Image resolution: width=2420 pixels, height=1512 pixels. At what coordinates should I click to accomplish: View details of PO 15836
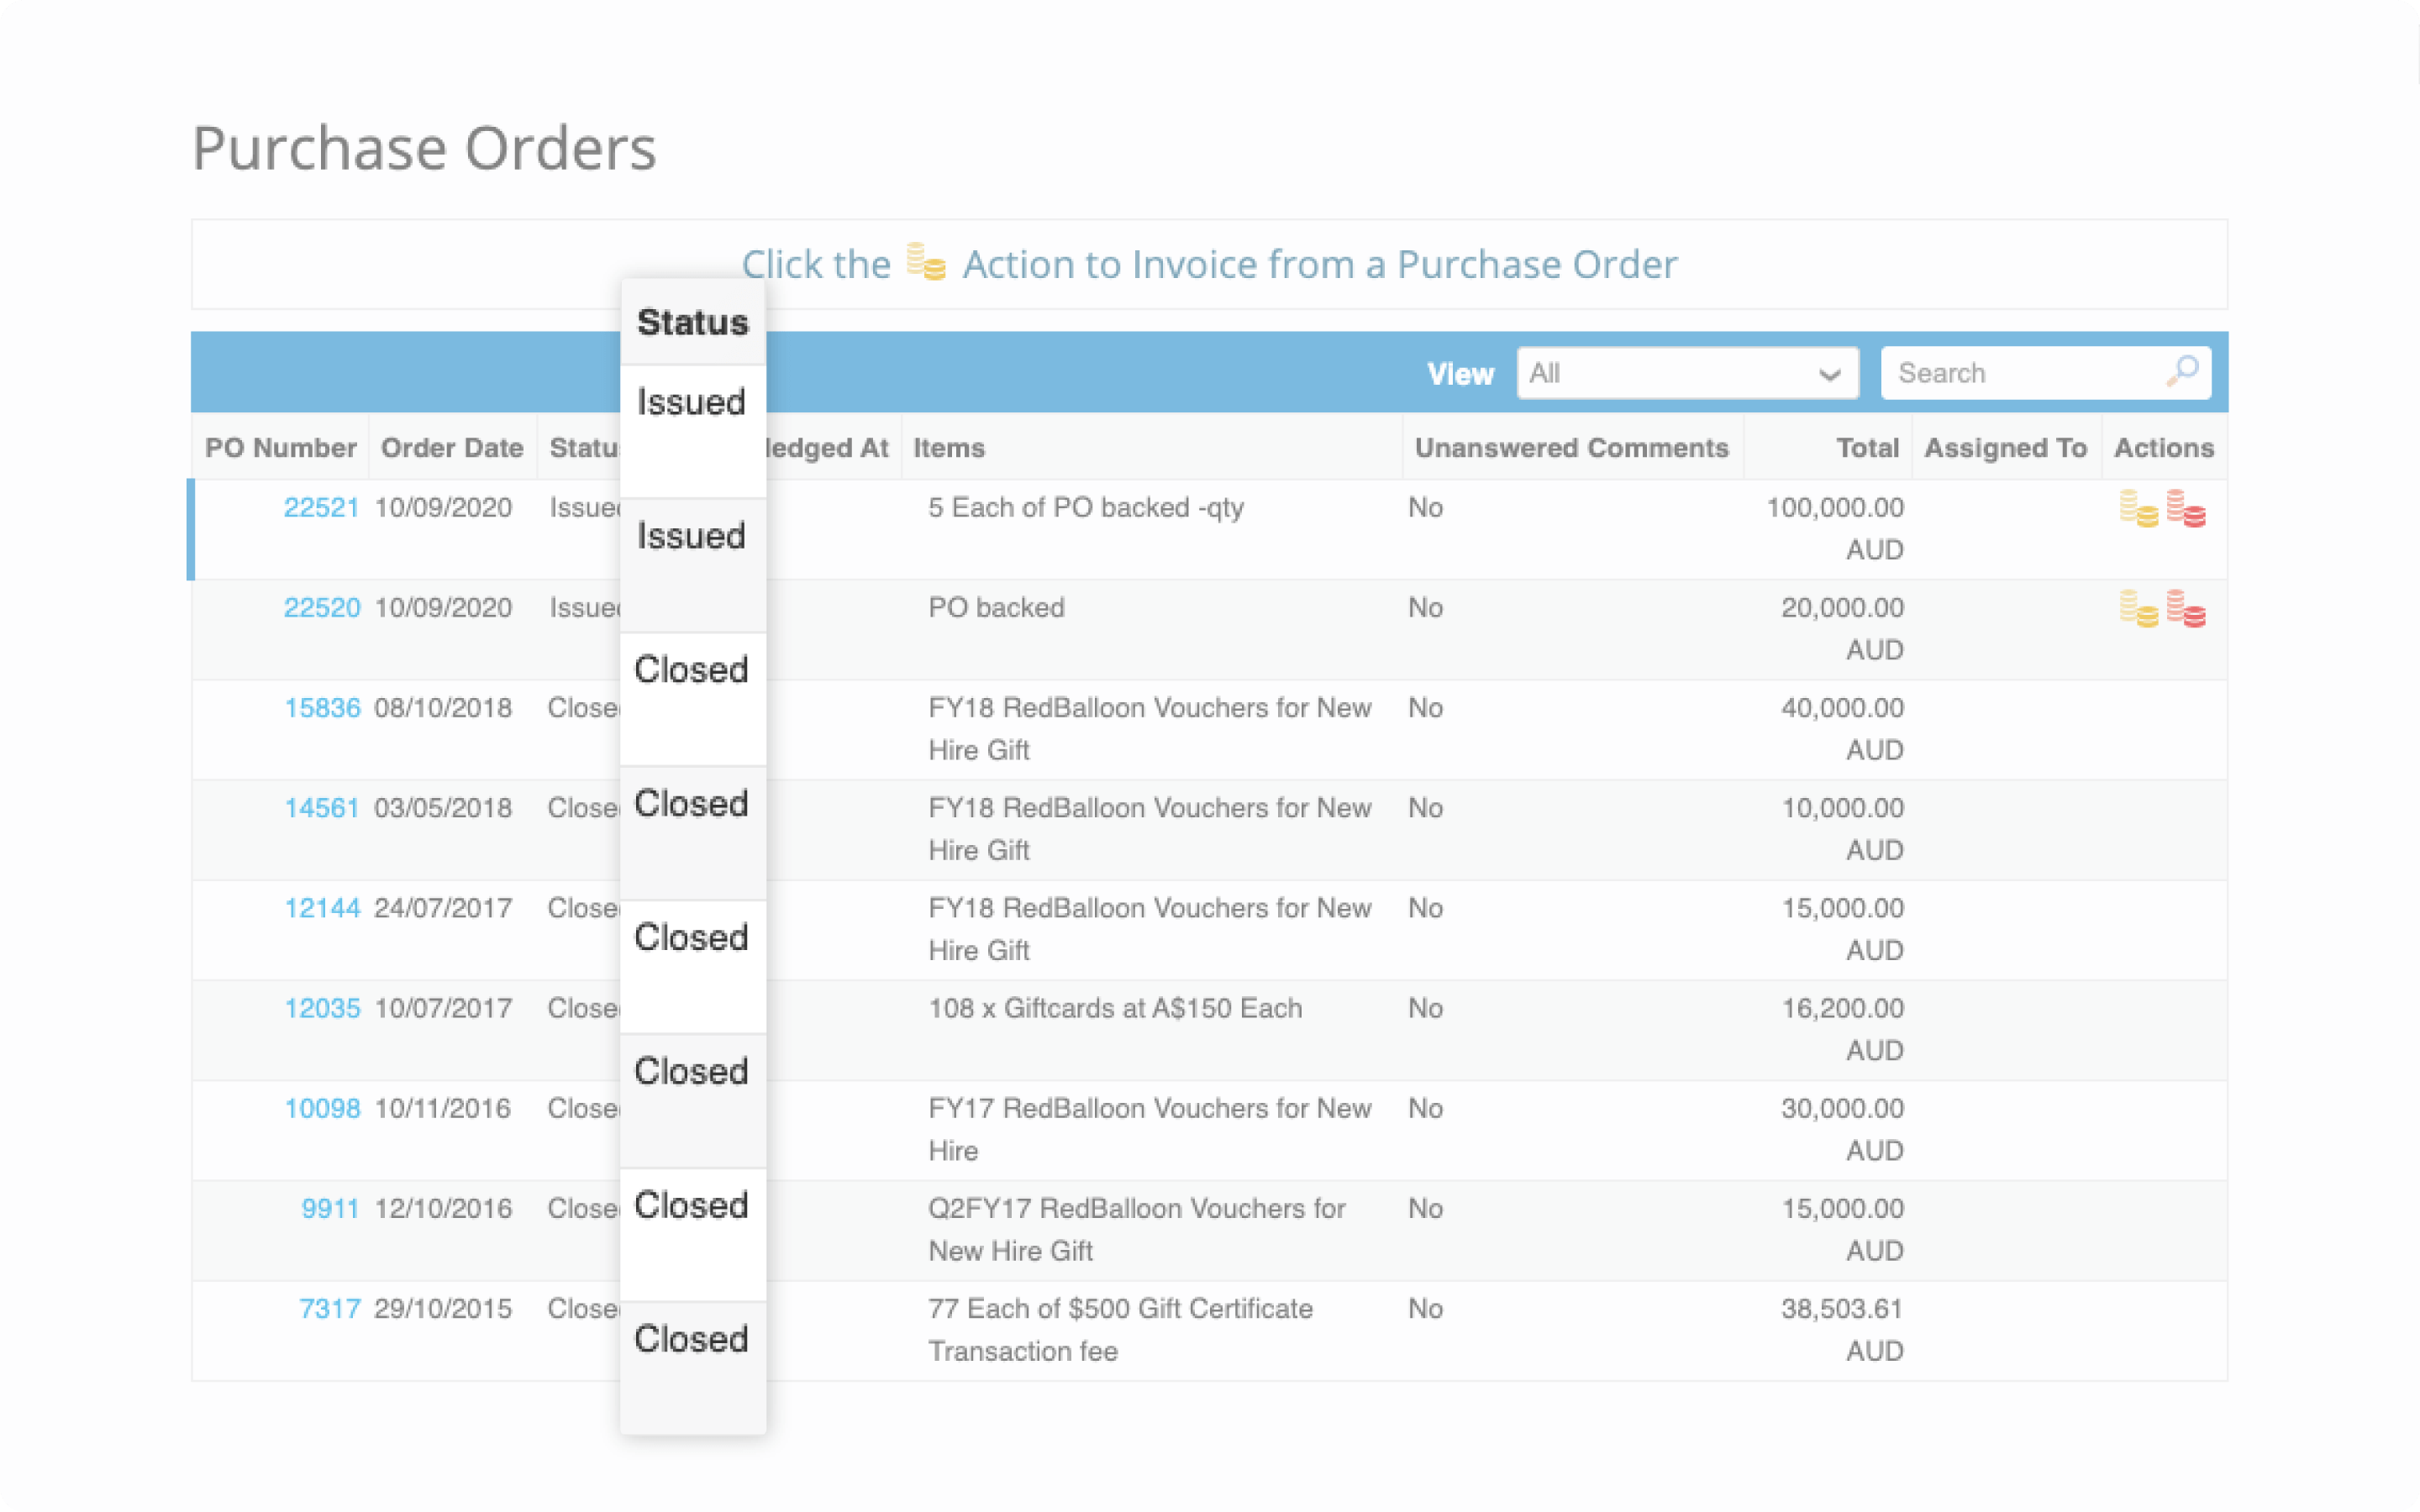(x=322, y=708)
